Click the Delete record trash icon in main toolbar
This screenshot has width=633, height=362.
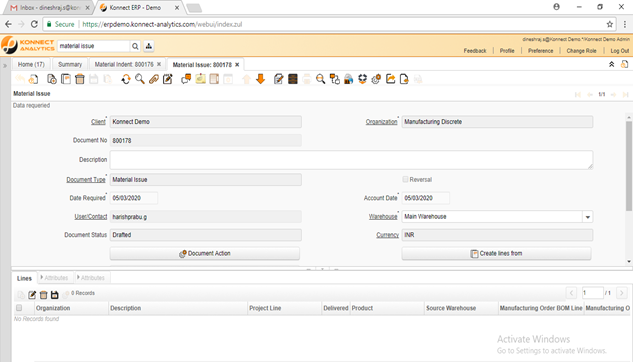pos(80,79)
